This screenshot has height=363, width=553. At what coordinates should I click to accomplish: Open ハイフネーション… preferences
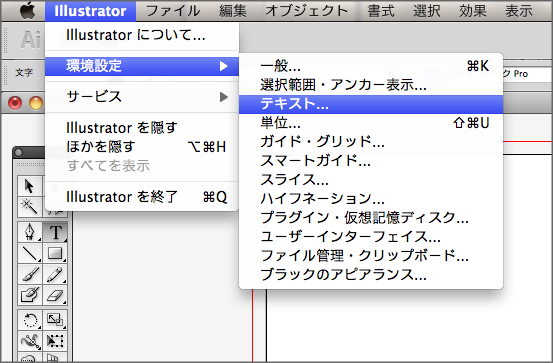point(371,199)
